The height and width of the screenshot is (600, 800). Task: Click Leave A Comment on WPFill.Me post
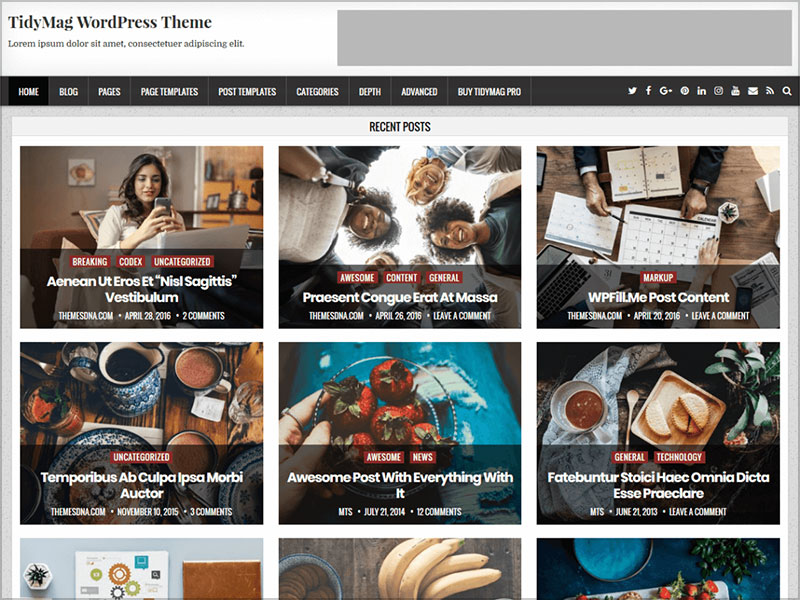click(720, 315)
